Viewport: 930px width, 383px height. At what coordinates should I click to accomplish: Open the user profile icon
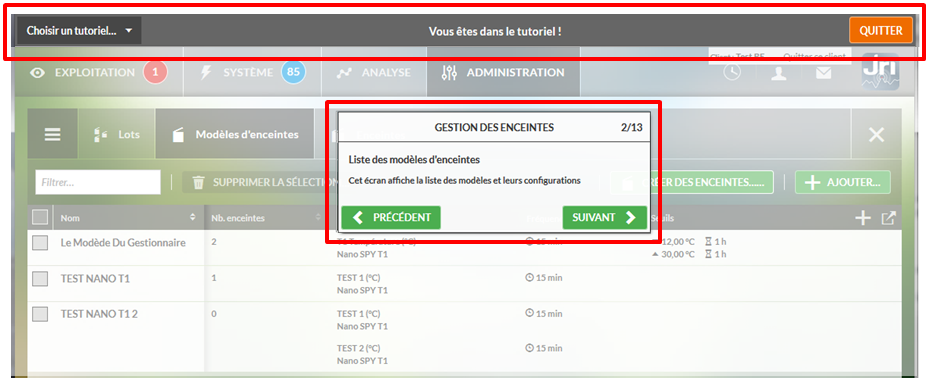pyautogui.click(x=779, y=73)
